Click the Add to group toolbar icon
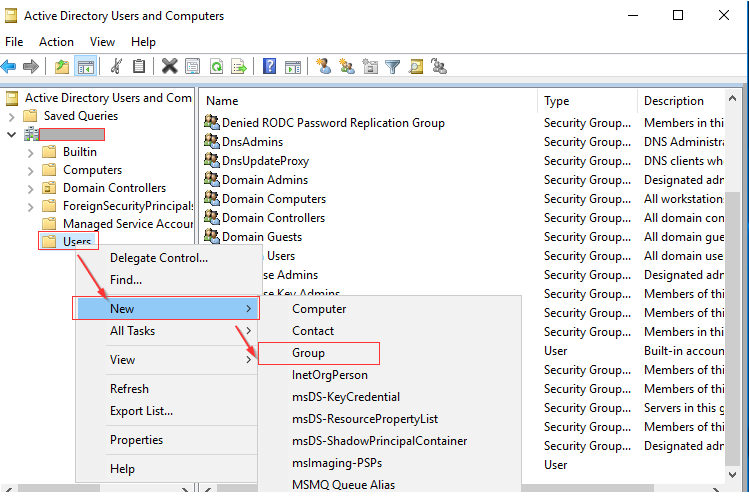The width and height of the screenshot is (749, 496). [x=439, y=66]
